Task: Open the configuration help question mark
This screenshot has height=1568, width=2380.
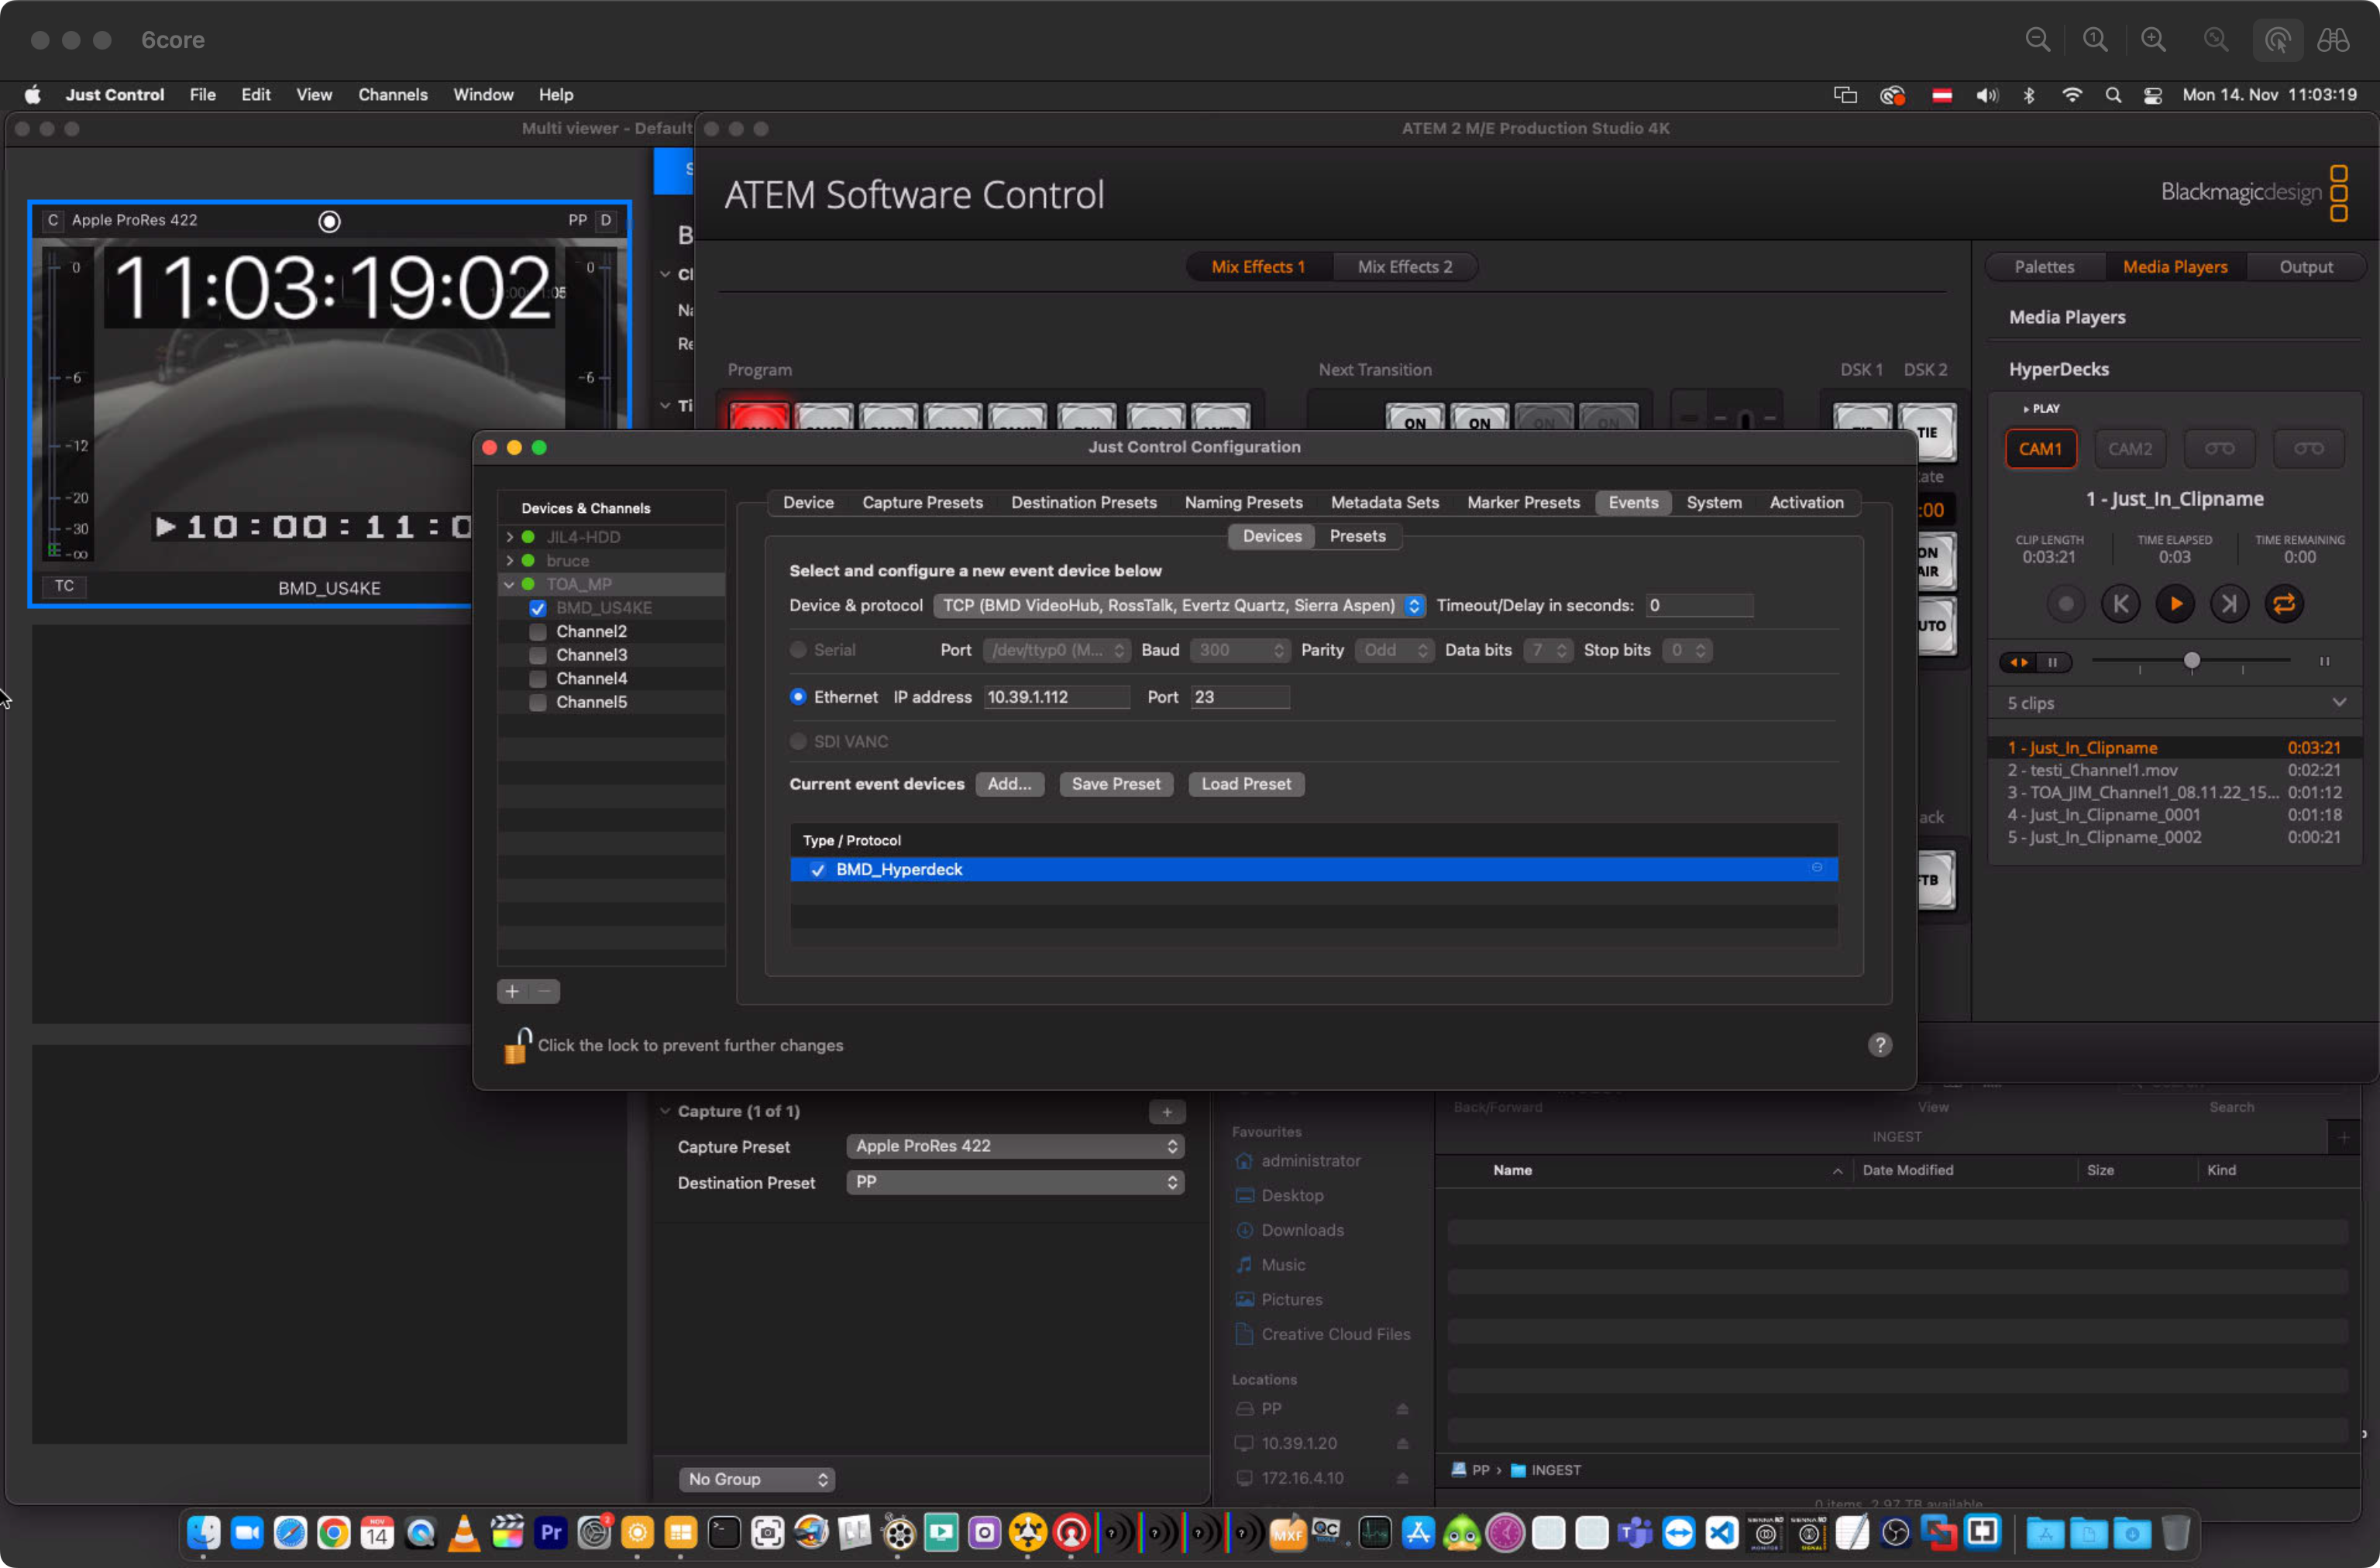Action: (1879, 1045)
